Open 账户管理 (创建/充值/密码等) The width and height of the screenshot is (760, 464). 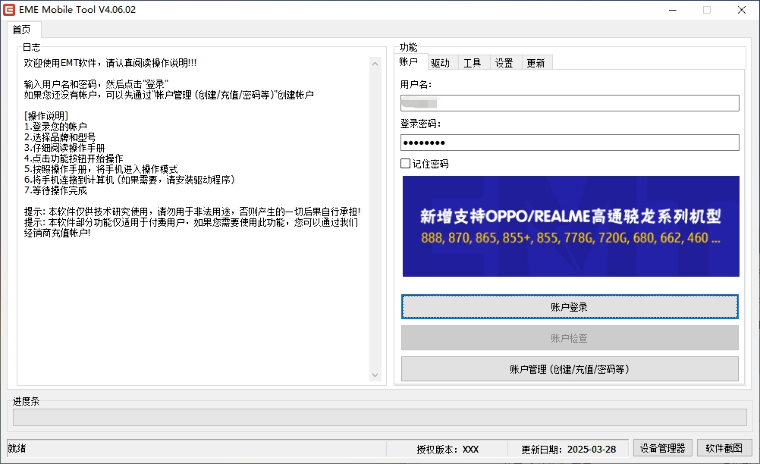[x=569, y=369]
